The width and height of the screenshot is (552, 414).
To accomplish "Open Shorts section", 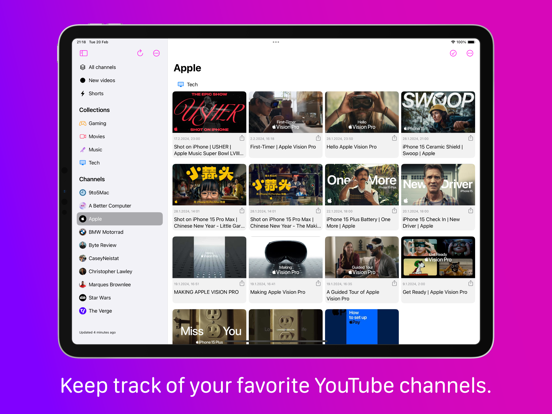I will coord(120,93).
